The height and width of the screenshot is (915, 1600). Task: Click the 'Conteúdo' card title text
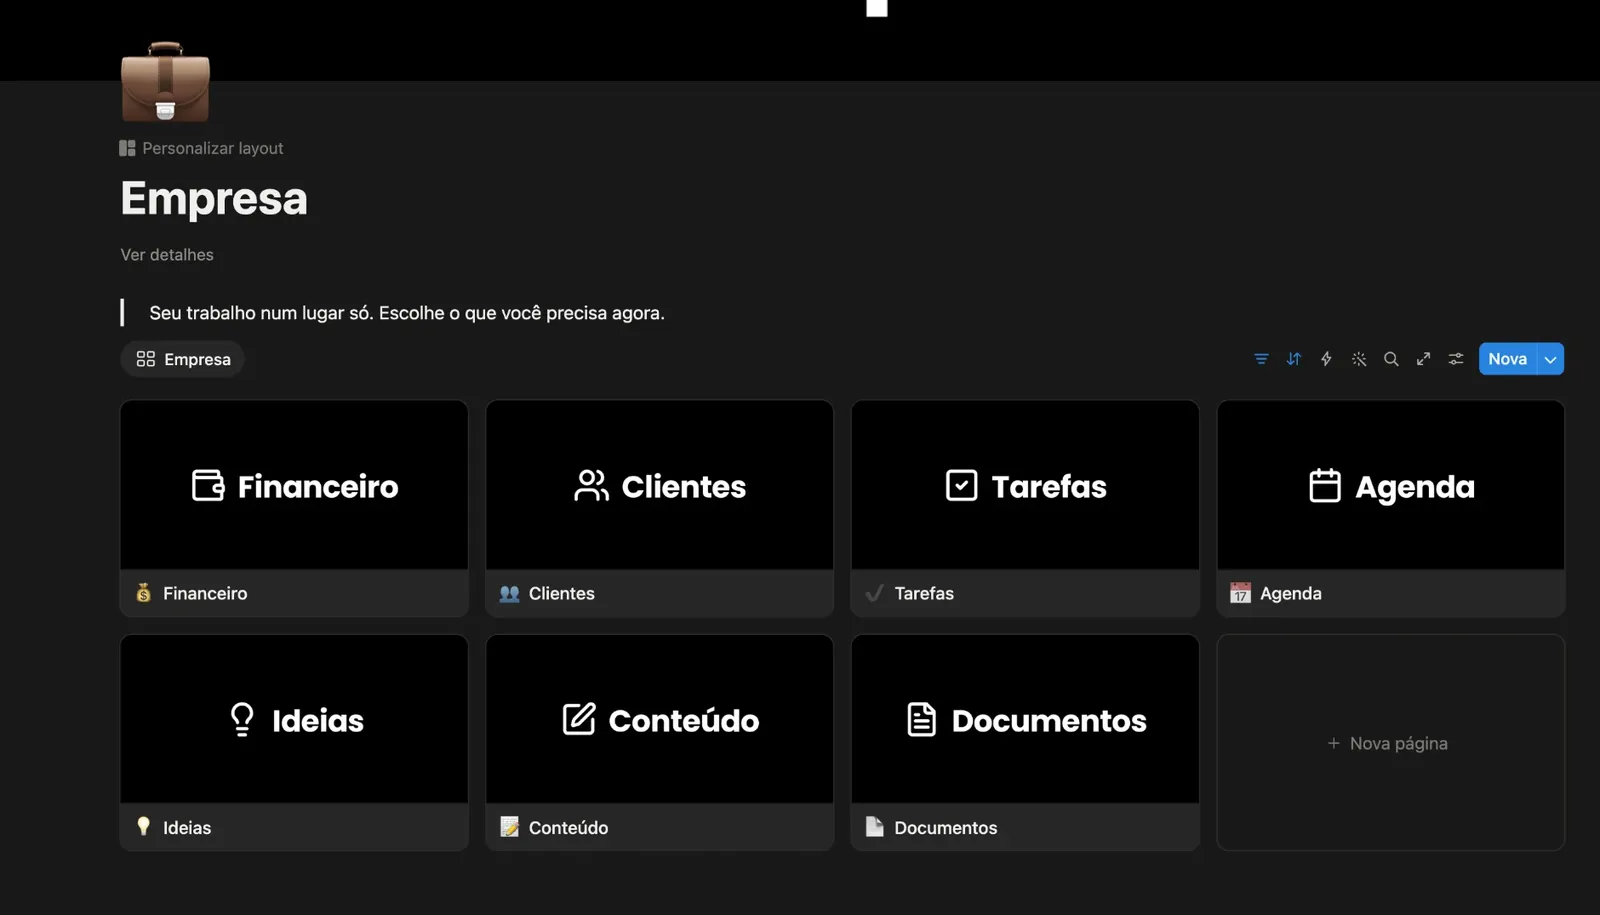tap(568, 828)
